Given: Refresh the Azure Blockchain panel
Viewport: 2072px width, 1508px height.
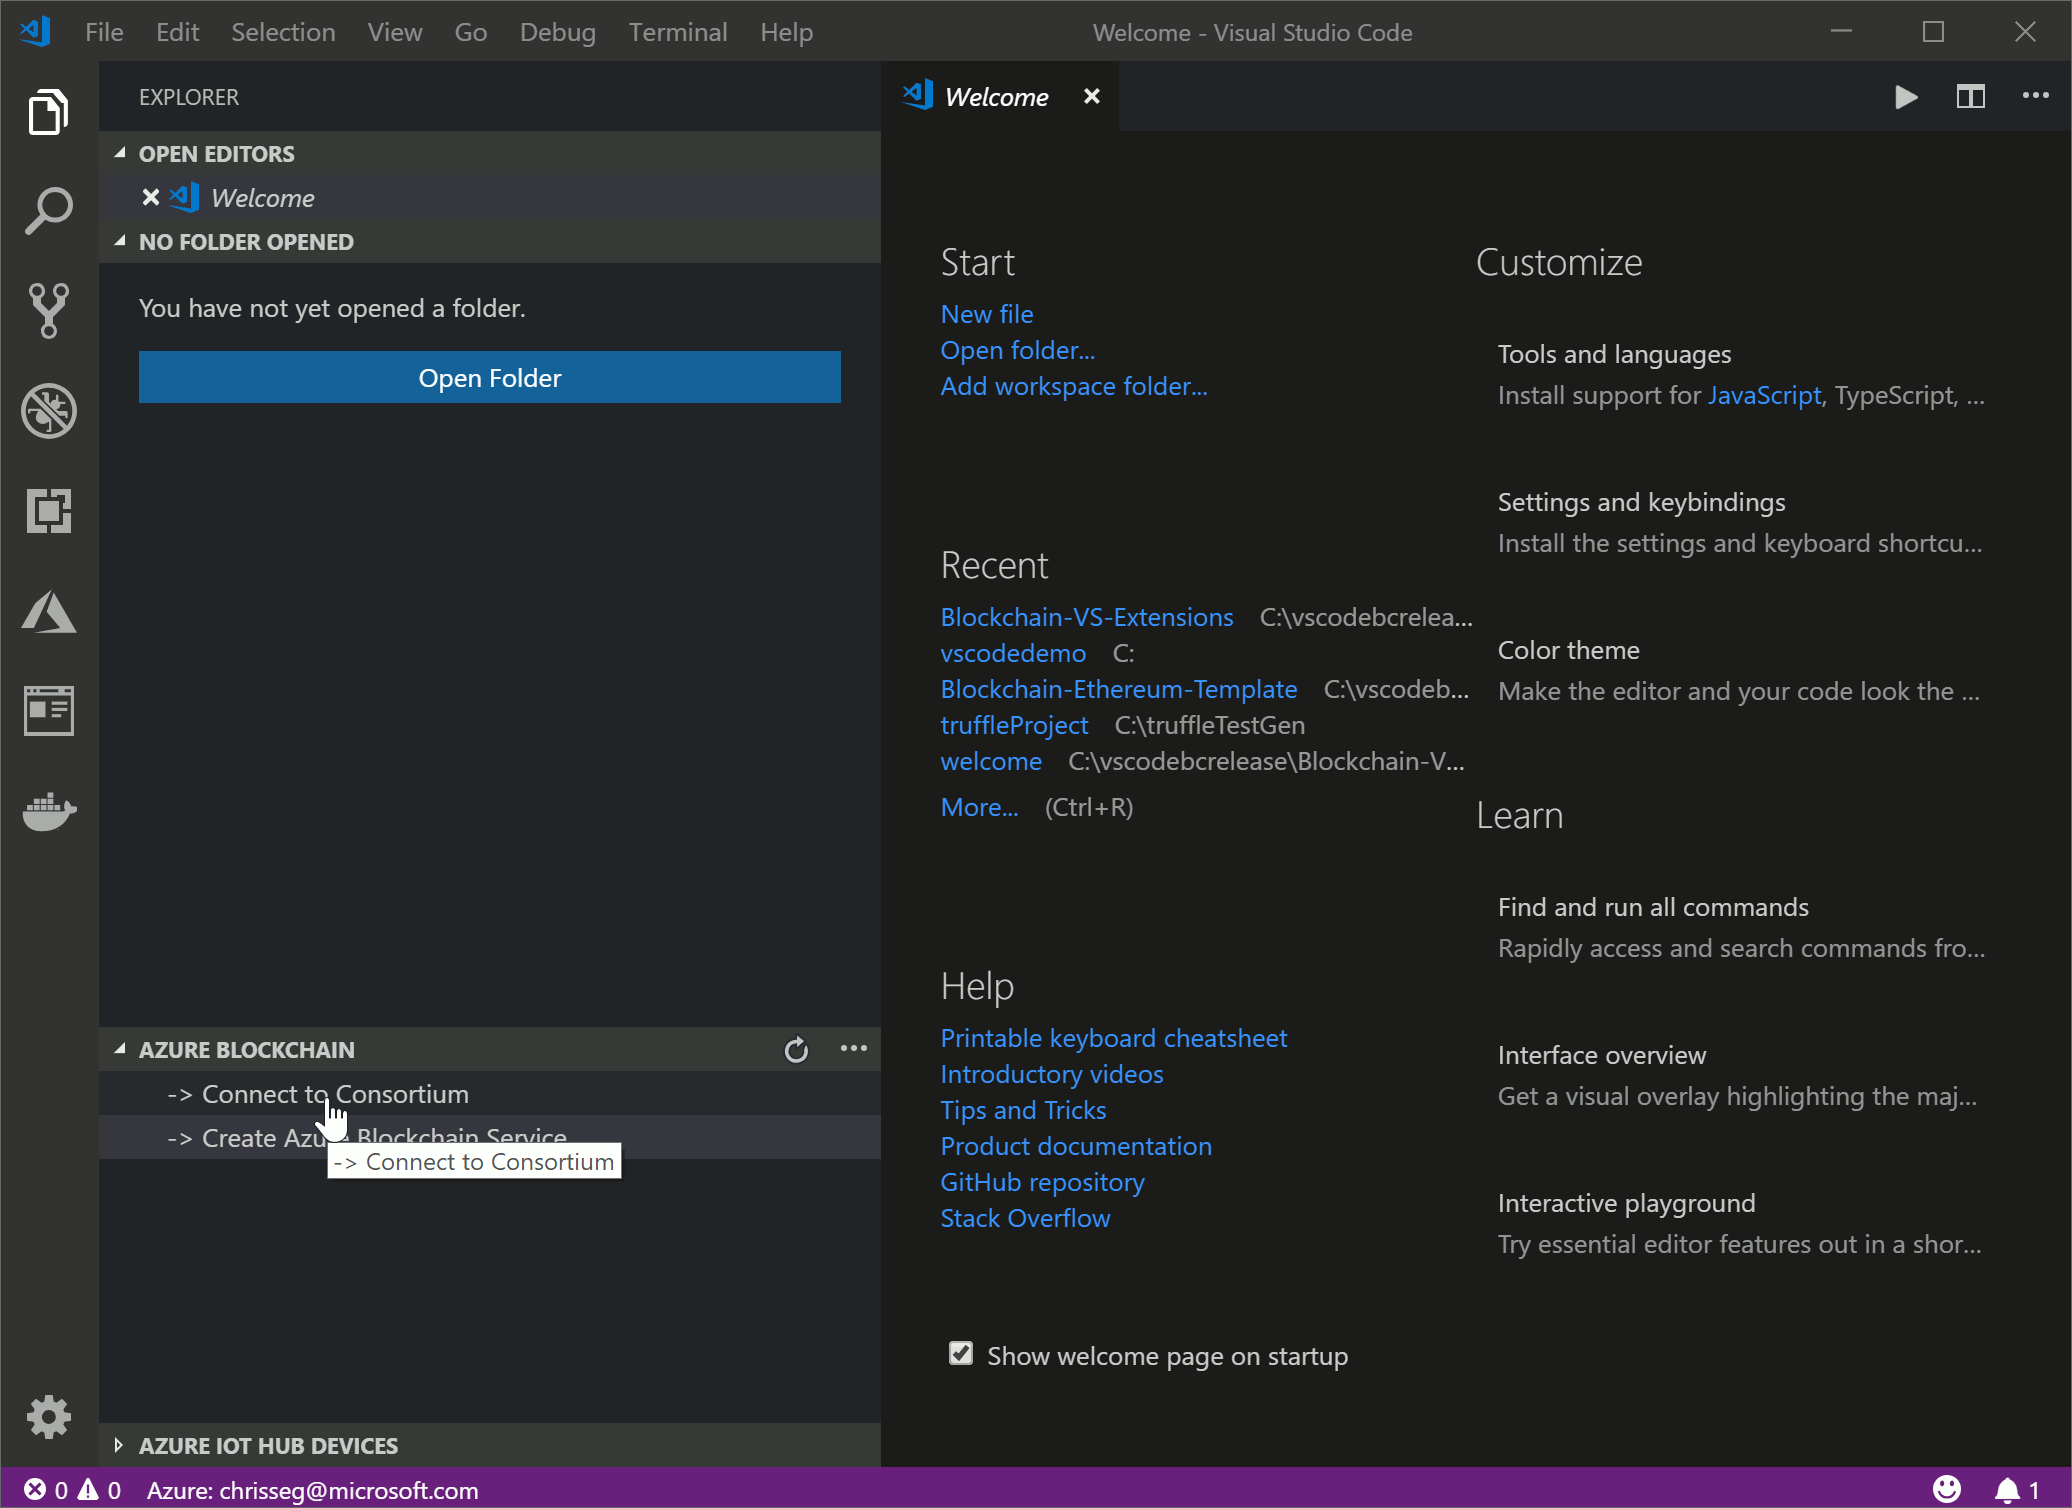Looking at the screenshot, I should coord(796,1049).
